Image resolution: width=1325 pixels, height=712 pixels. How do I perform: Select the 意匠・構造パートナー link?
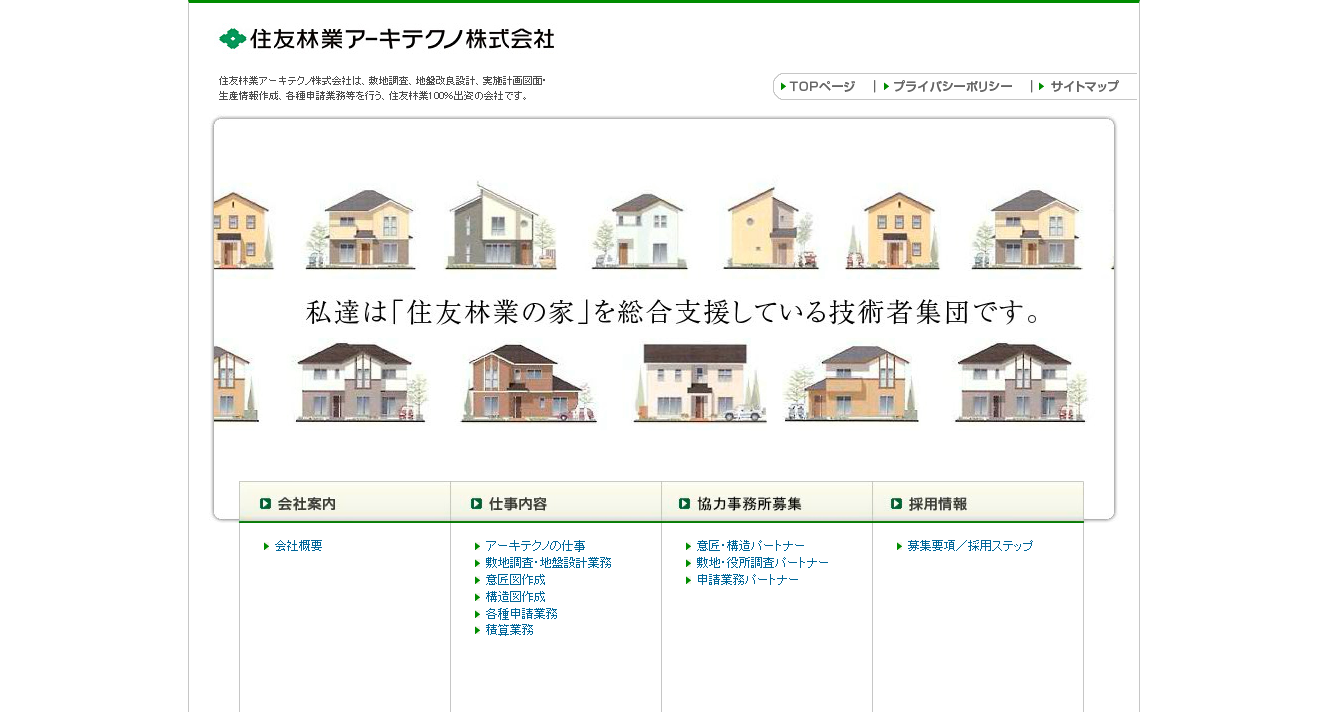point(751,546)
